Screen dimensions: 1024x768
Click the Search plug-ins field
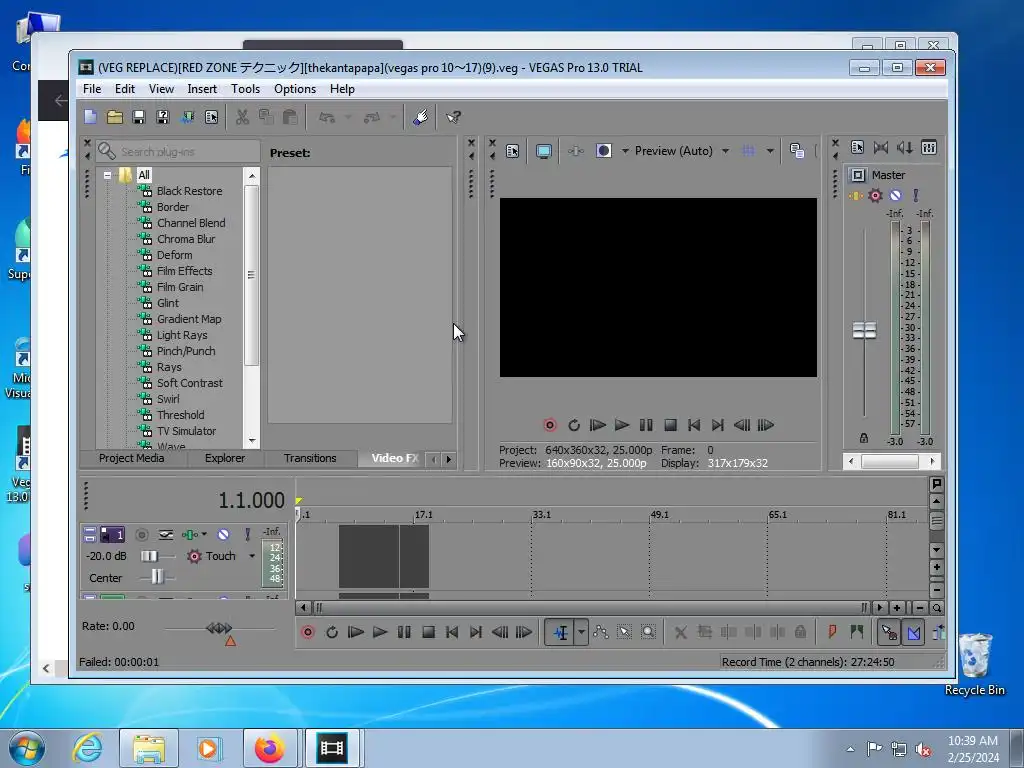point(178,152)
